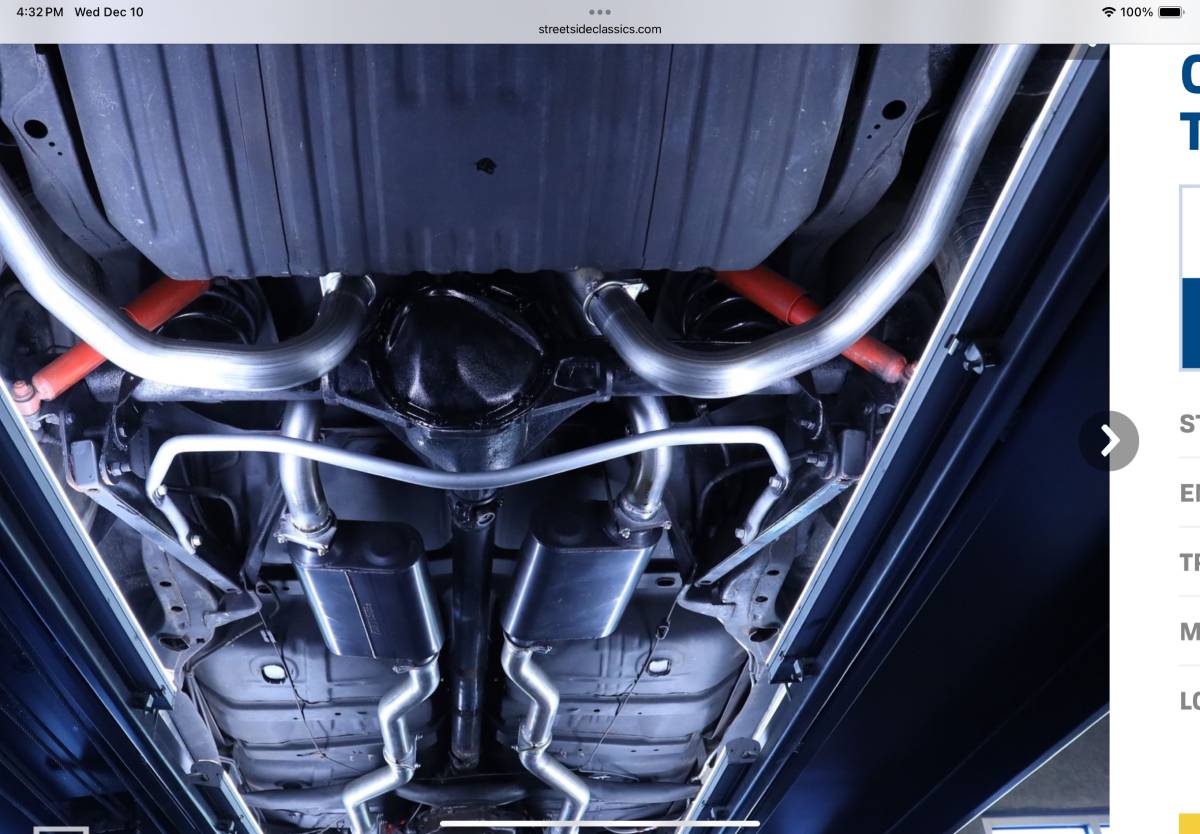Select the spec row starting with ST

tap(1189, 423)
